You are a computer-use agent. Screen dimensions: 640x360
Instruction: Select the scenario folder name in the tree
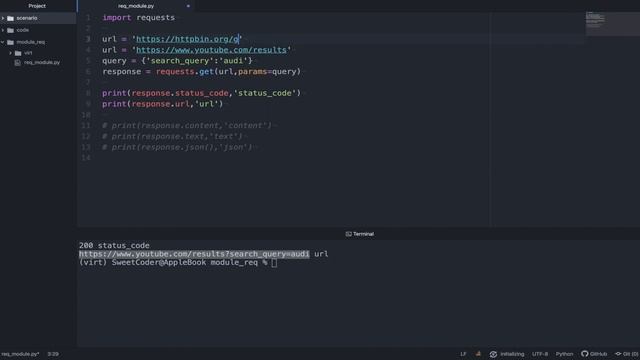click(27, 18)
